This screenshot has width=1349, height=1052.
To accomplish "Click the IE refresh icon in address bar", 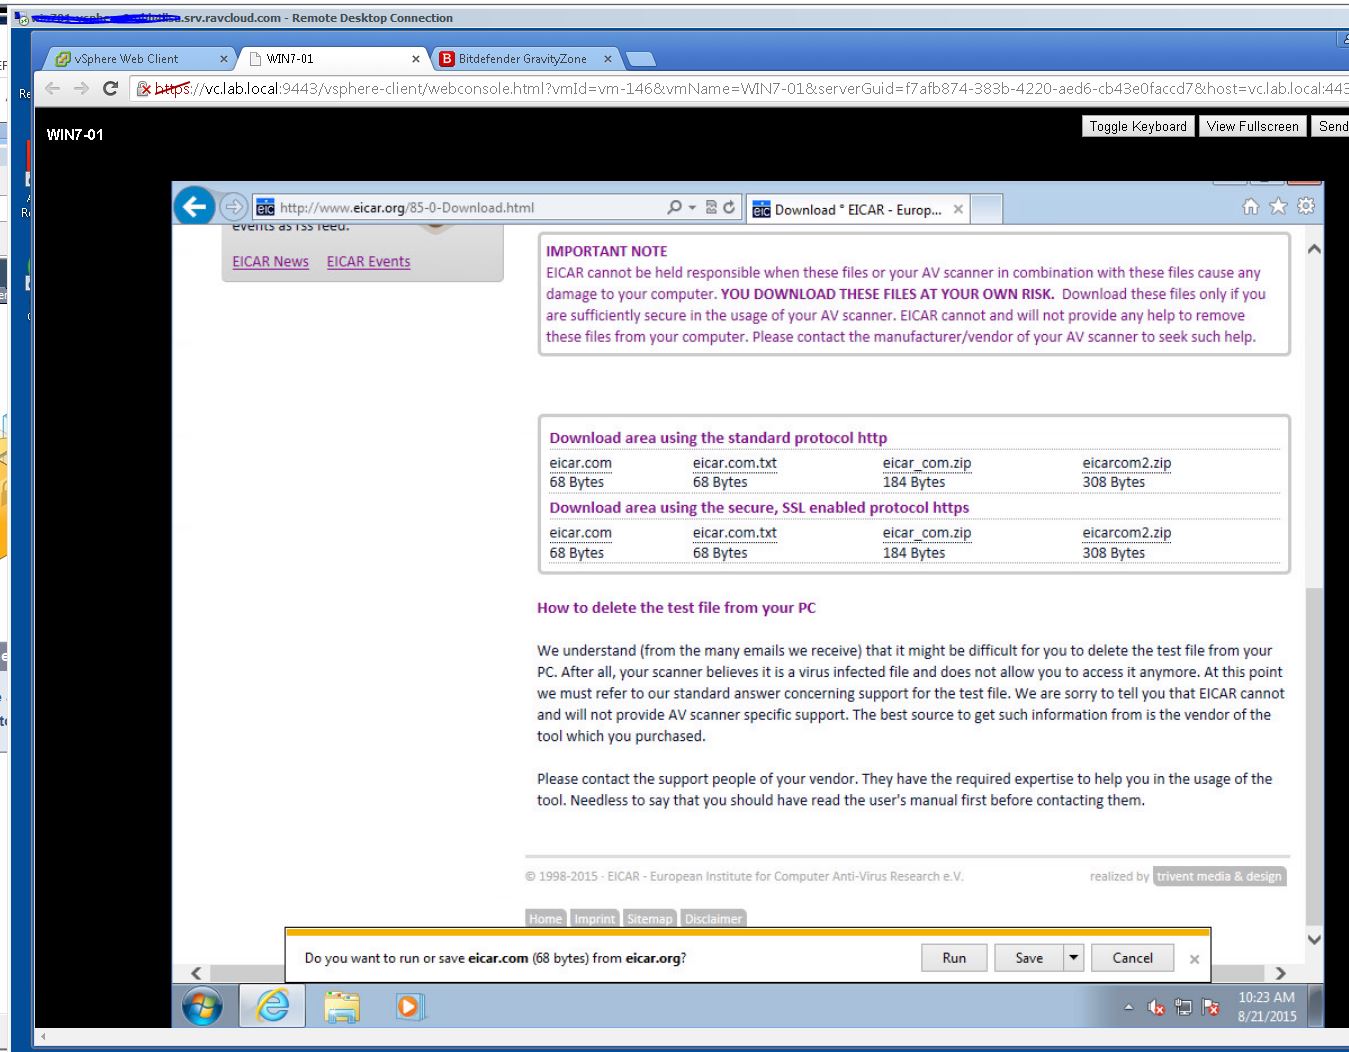I will coord(729,208).
